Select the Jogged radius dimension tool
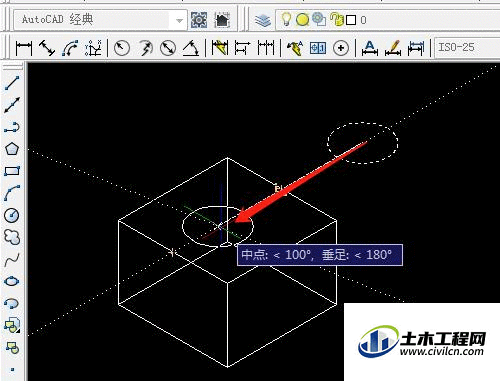This screenshot has width=500, height=381. click(x=145, y=48)
